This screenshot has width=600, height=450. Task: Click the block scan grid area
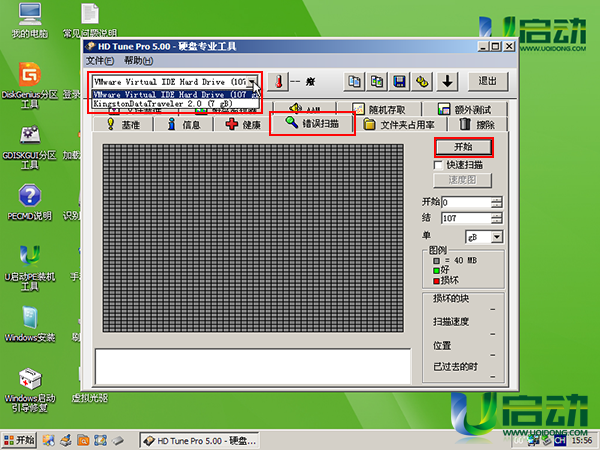tap(253, 238)
